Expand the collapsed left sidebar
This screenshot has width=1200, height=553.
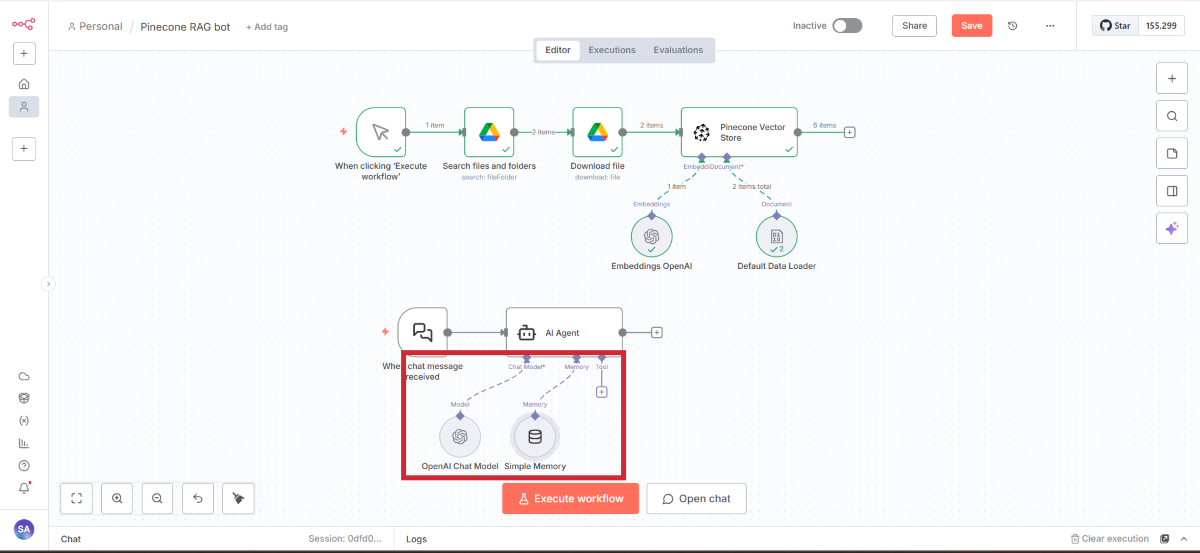[47, 284]
